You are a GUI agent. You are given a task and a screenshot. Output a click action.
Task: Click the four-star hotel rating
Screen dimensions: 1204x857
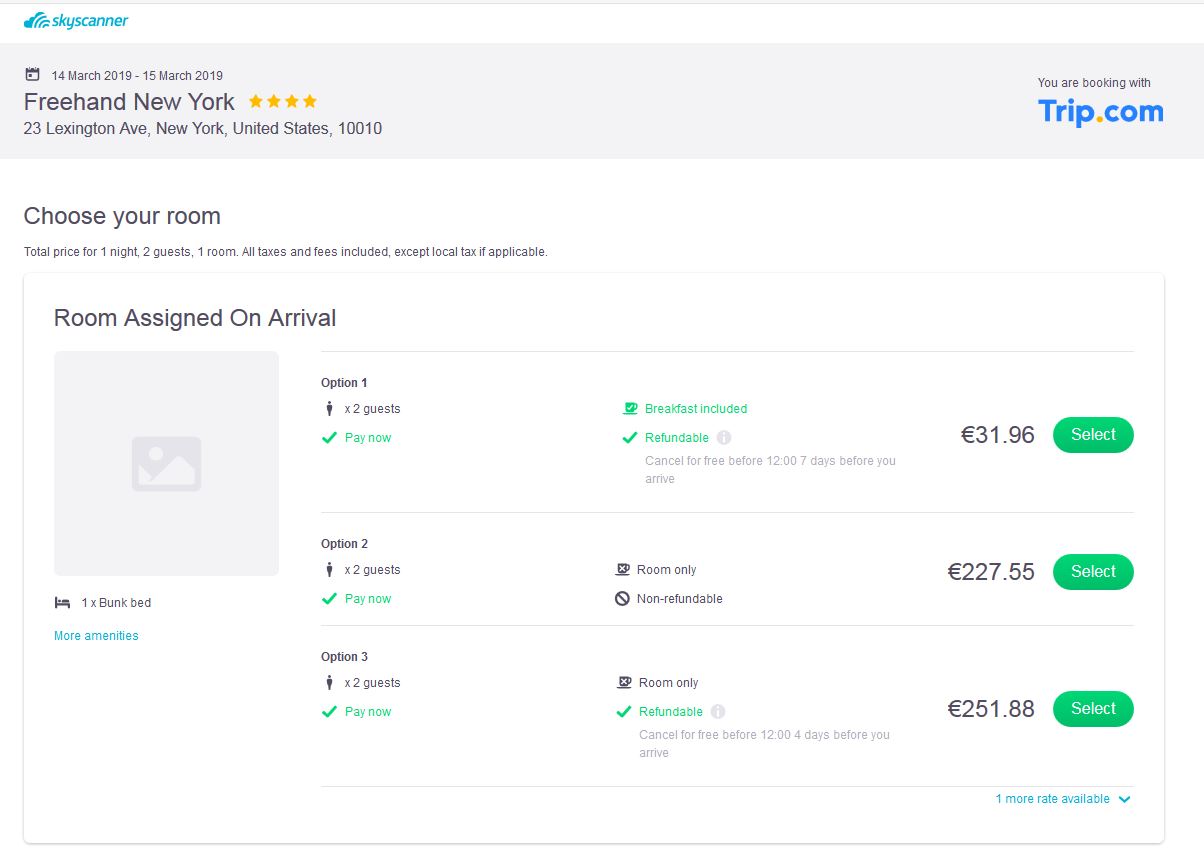283,101
